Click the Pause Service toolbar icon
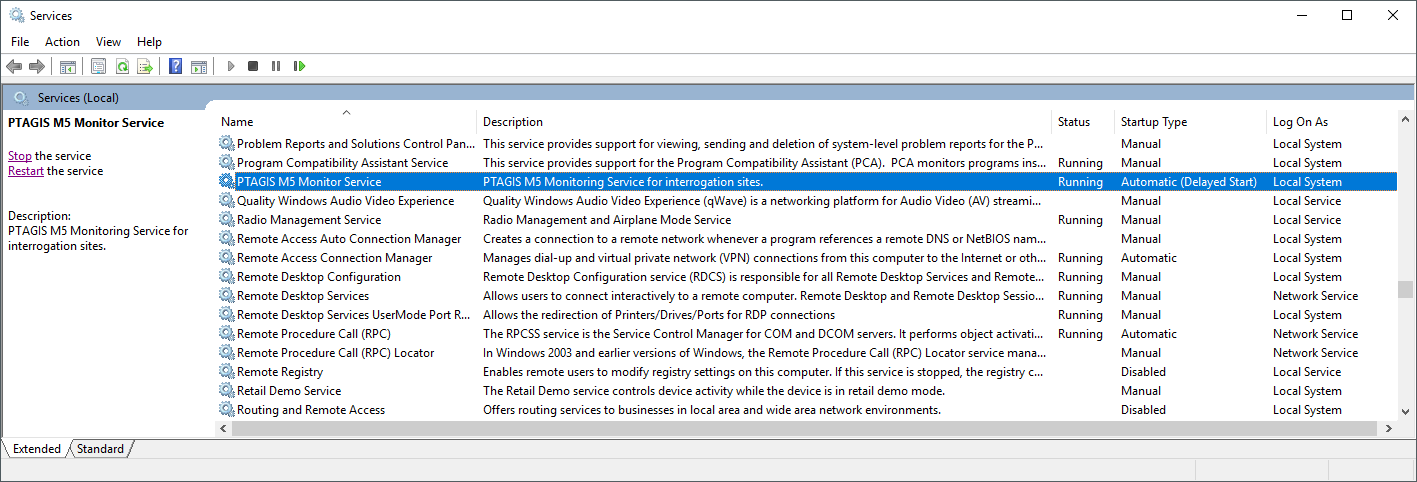This screenshot has height=482, width=1417. click(276, 66)
